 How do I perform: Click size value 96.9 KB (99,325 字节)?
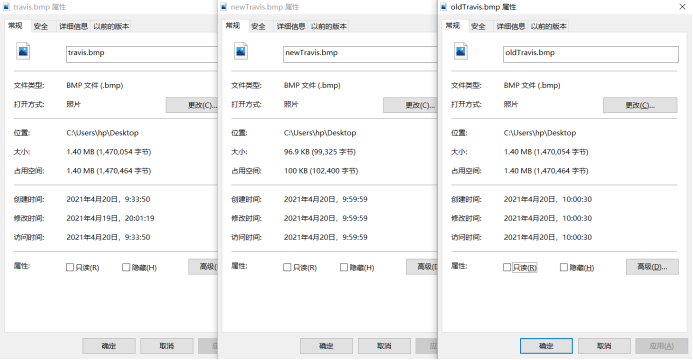(320, 152)
